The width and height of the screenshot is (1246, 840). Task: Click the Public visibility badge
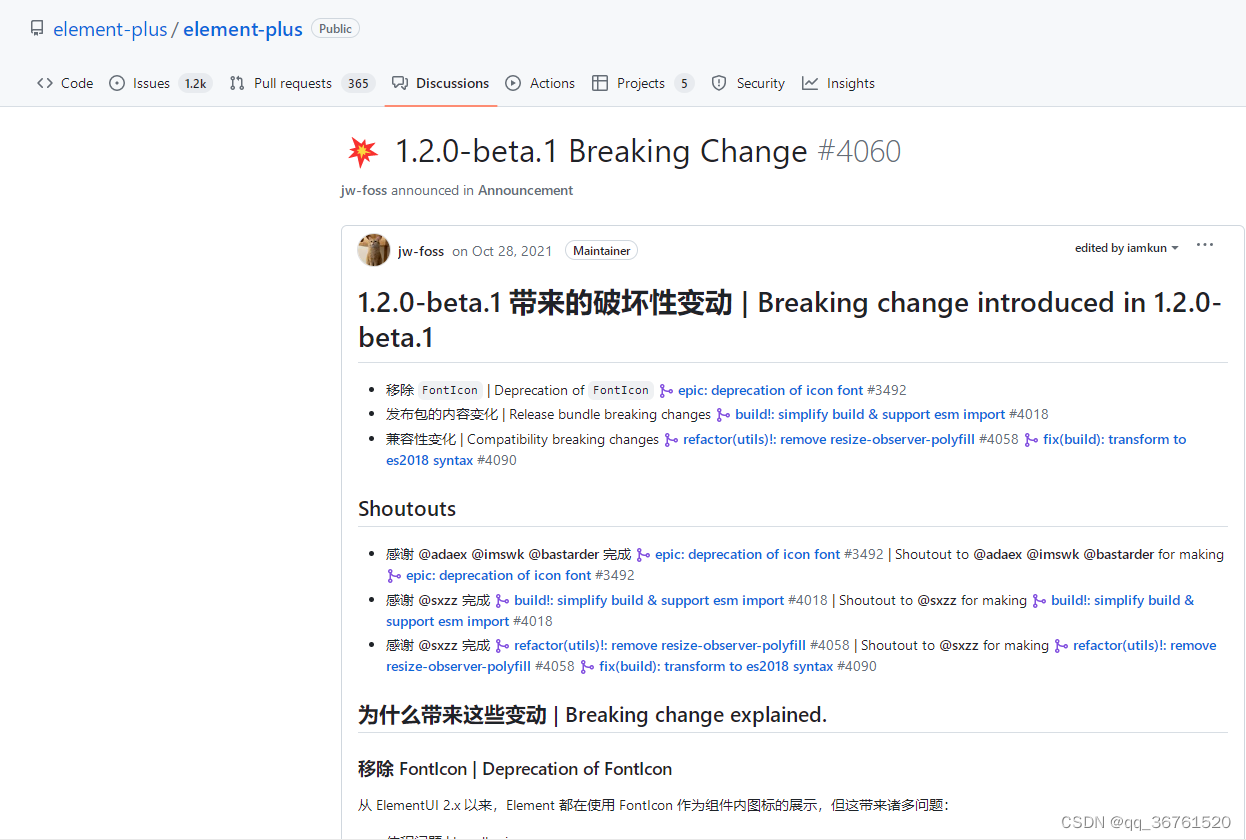click(335, 29)
